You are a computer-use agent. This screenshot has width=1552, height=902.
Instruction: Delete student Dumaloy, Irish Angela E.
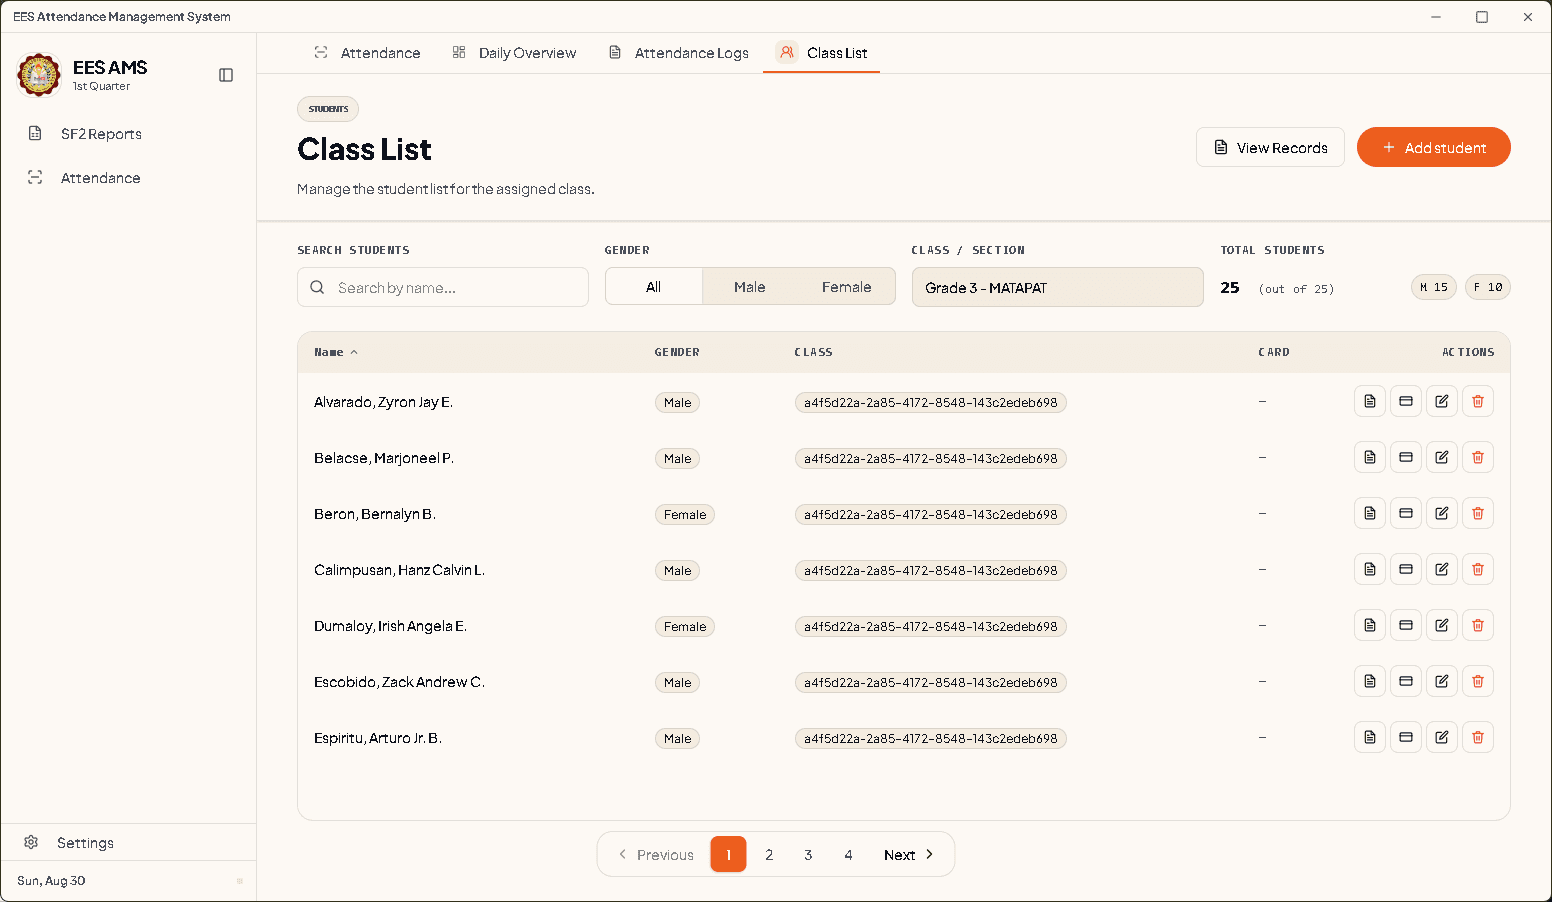point(1478,625)
